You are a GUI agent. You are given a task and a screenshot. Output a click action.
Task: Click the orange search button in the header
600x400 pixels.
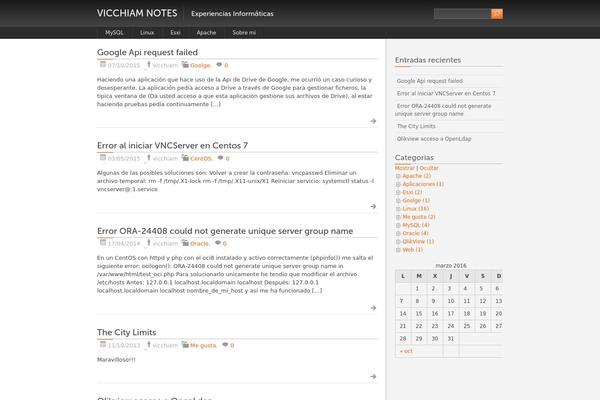tap(497, 14)
